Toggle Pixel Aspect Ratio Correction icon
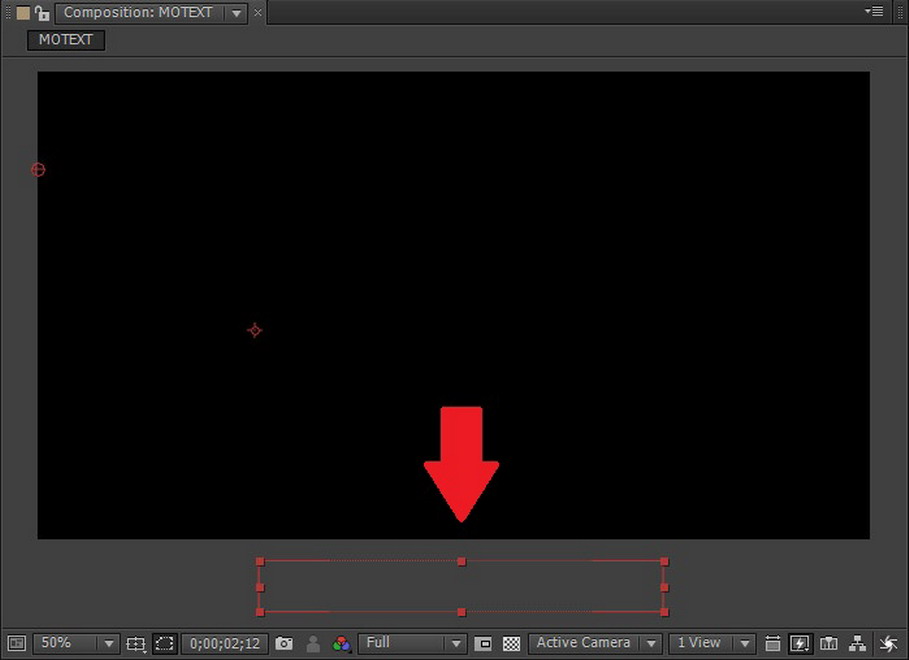This screenshot has height=660, width=909. [x=772, y=644]
